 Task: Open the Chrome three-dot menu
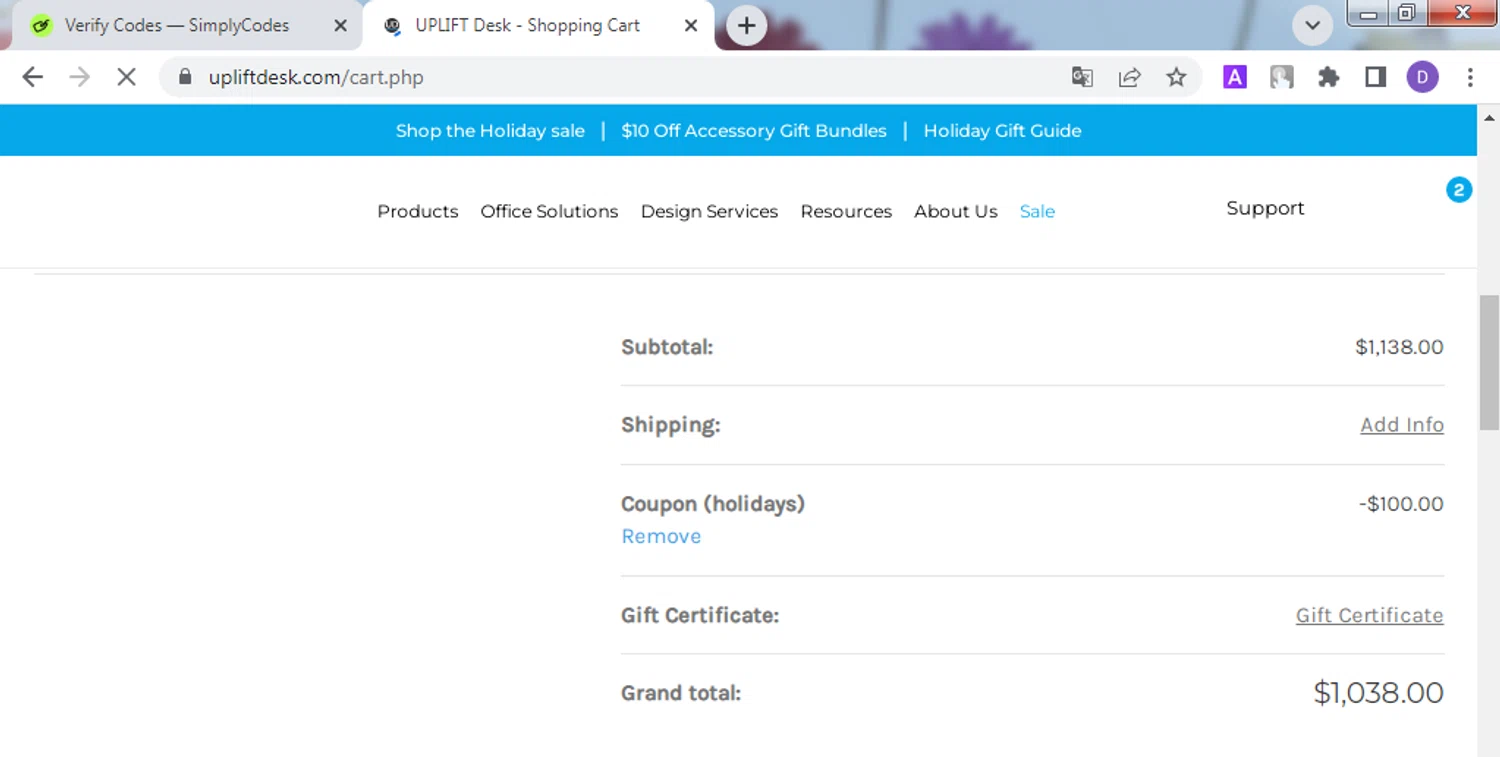[x=1470, y=77]
